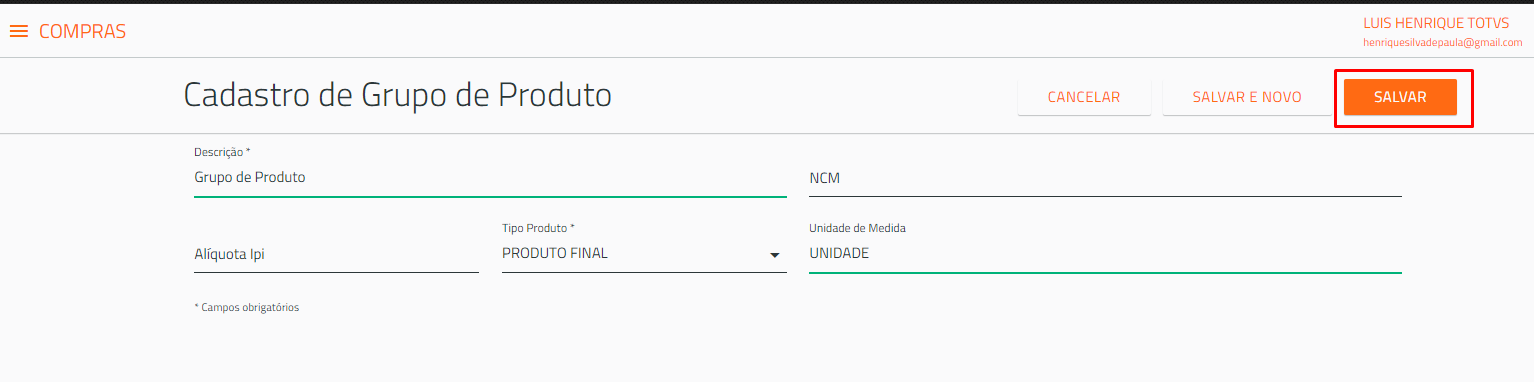The height and width of the screenshot is (382, 1534).
Task: Click the user email address
Action: [x=1442, y=43]
